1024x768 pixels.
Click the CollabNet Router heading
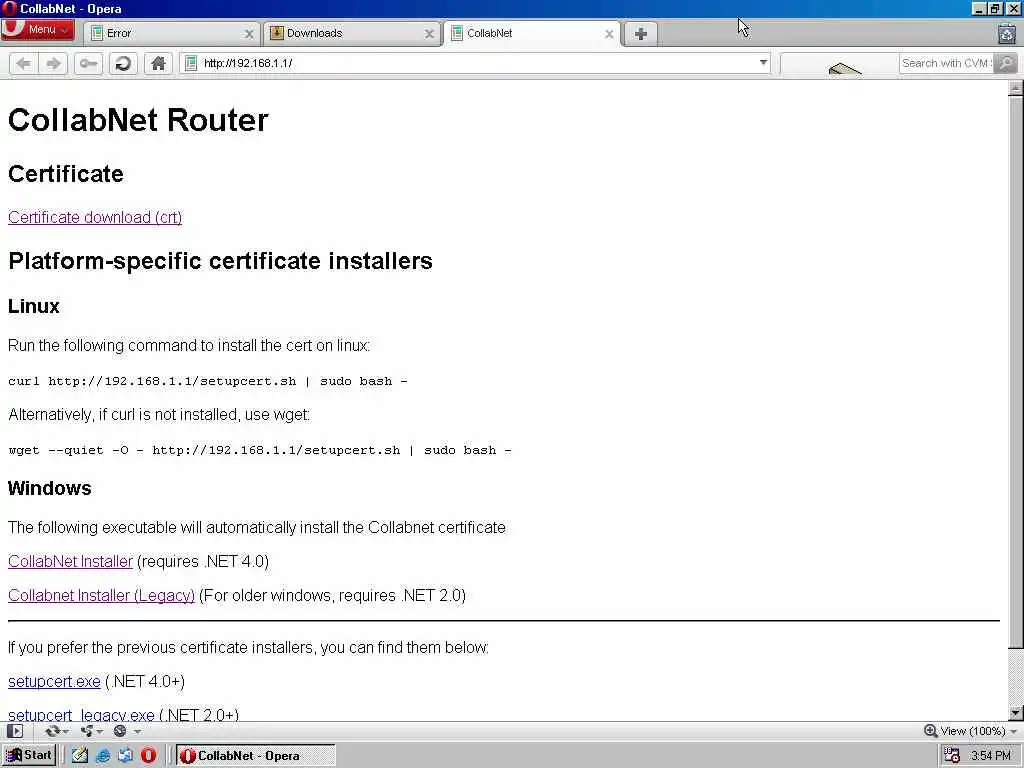click(138, 120)
